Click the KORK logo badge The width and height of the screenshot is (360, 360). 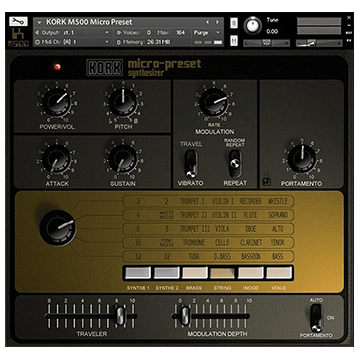pos(105,68)
